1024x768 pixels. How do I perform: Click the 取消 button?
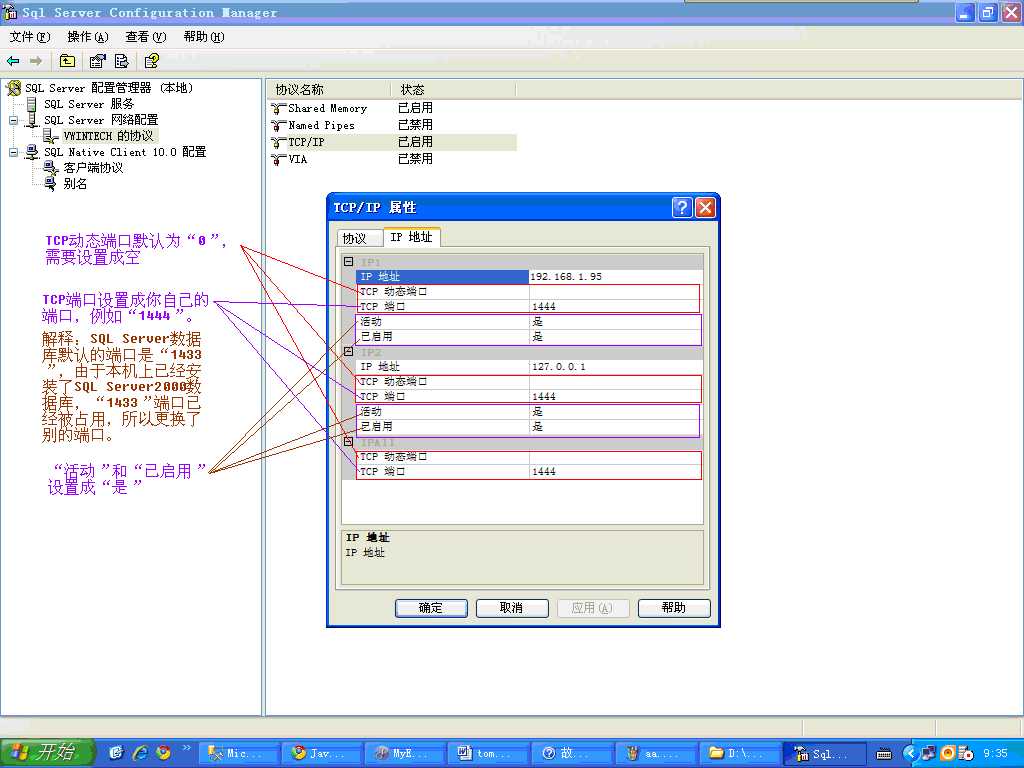pyautogui.click(x=511, y=608)
